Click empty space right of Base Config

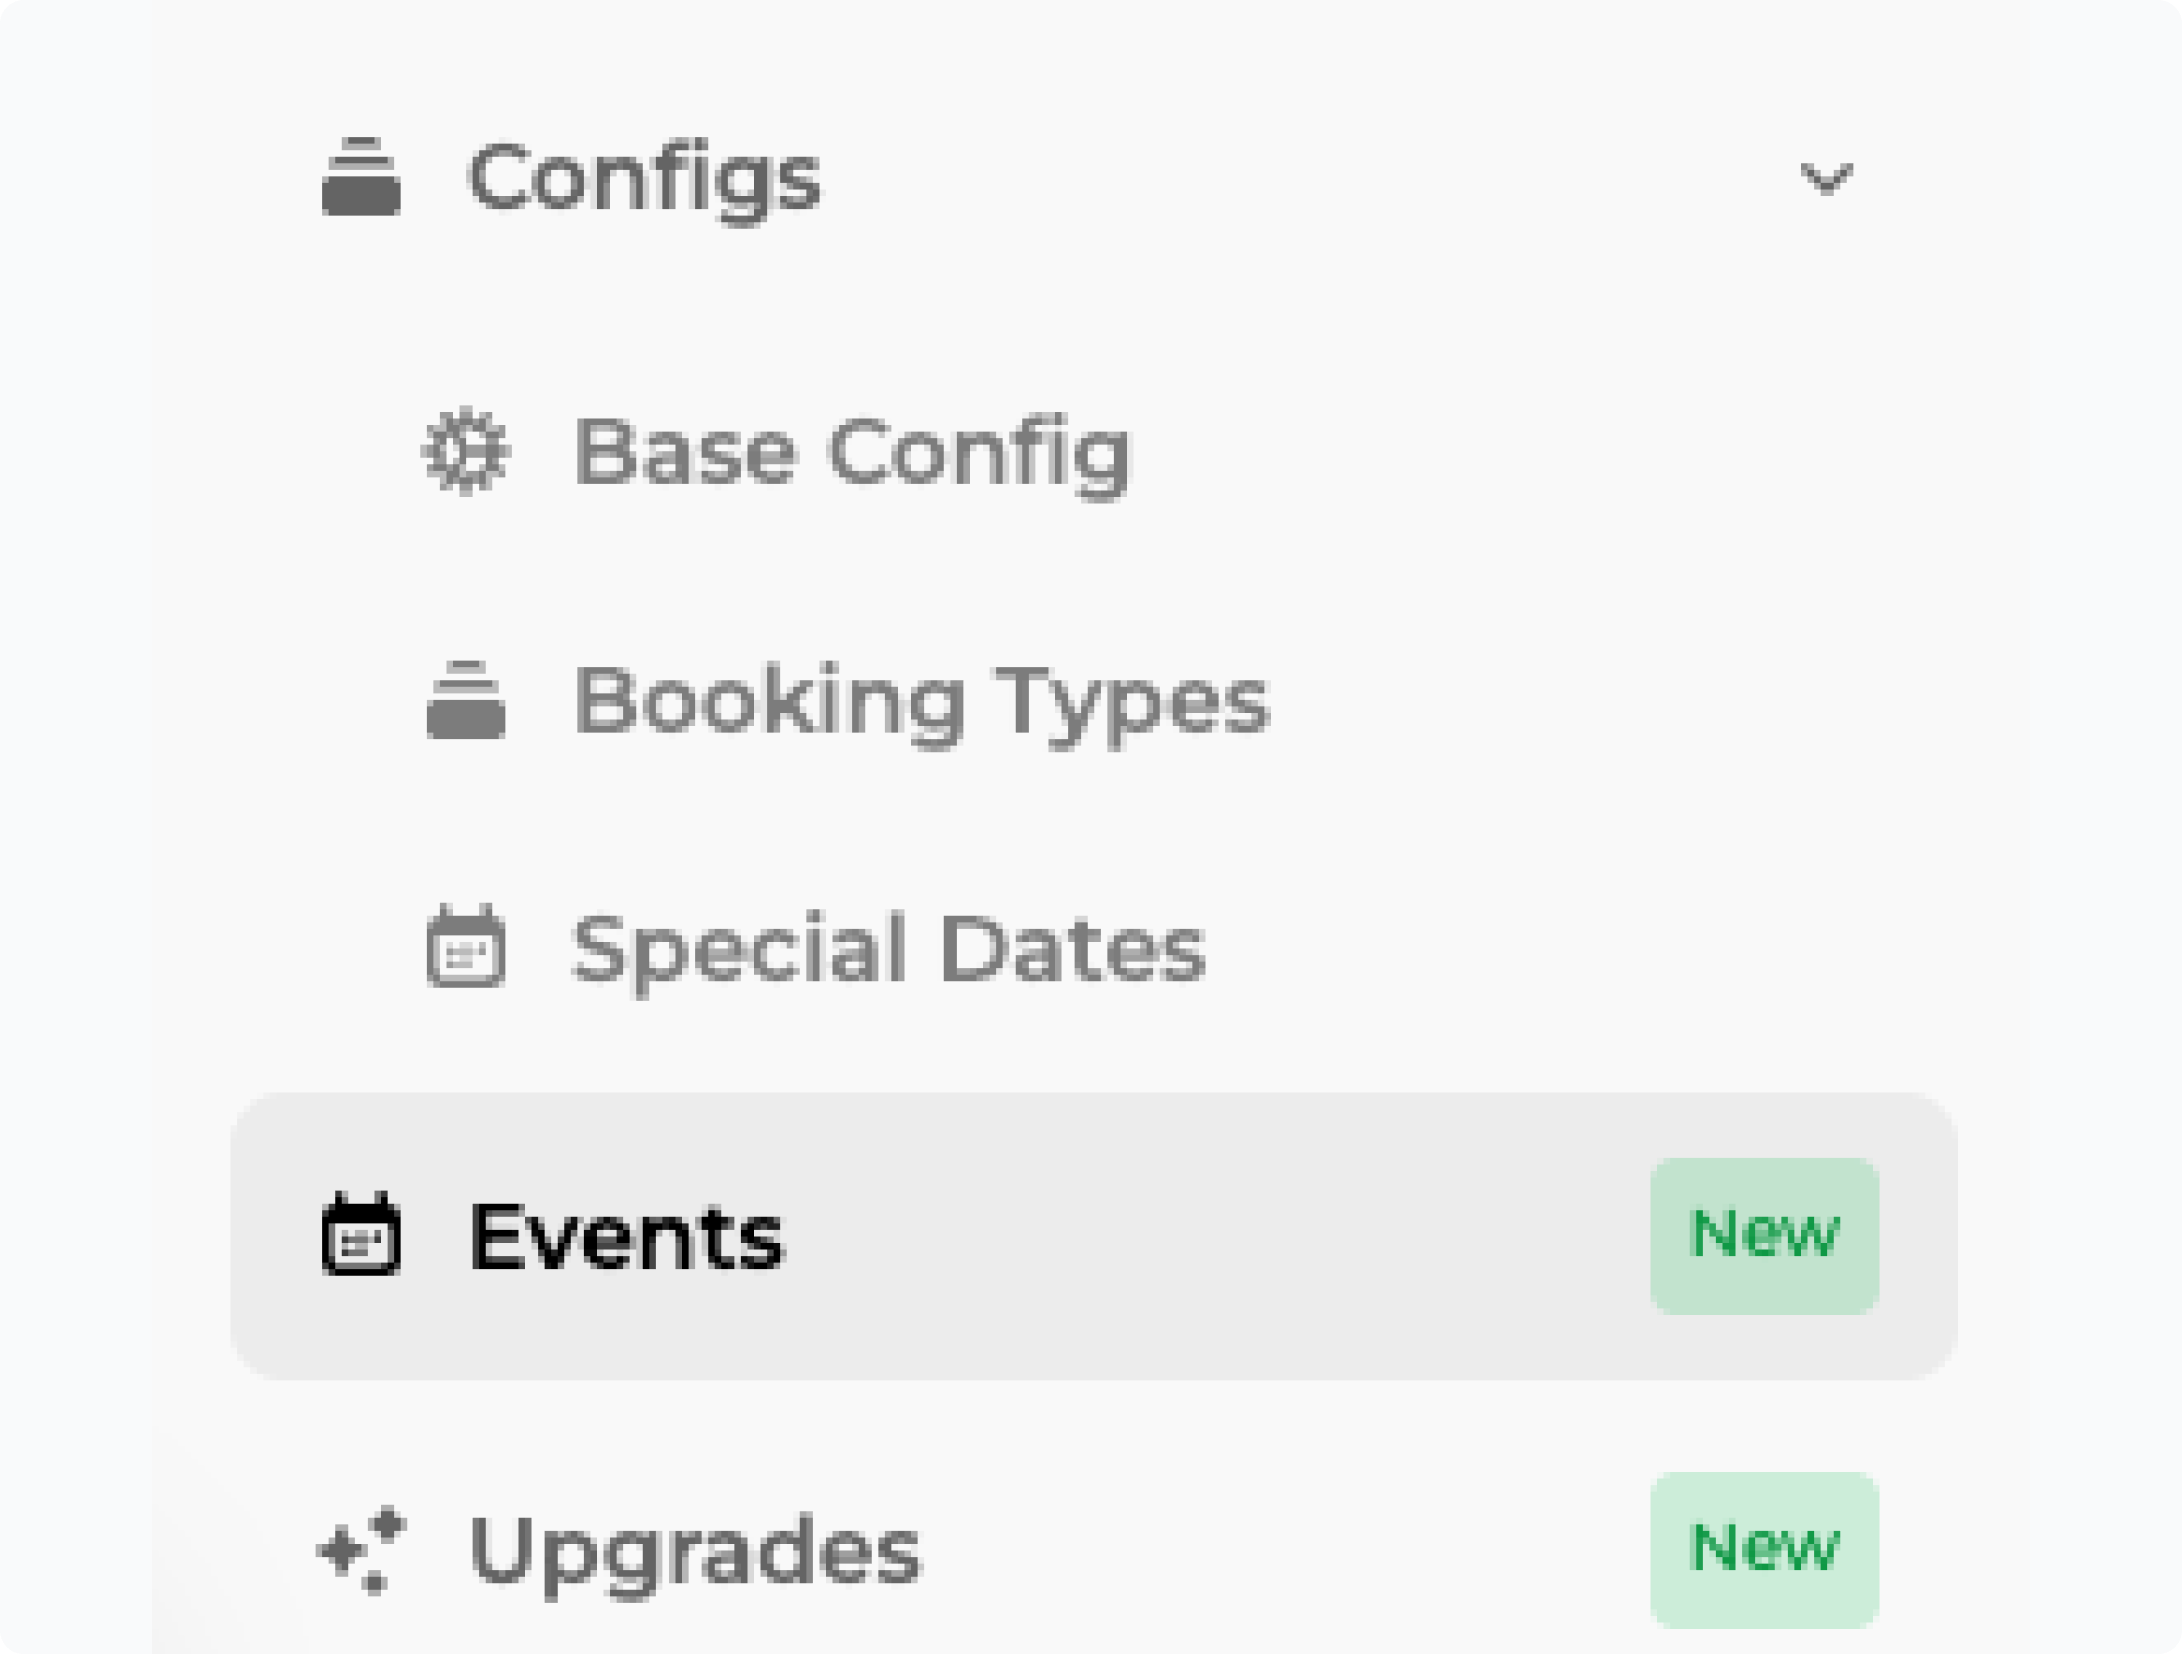1550,453
